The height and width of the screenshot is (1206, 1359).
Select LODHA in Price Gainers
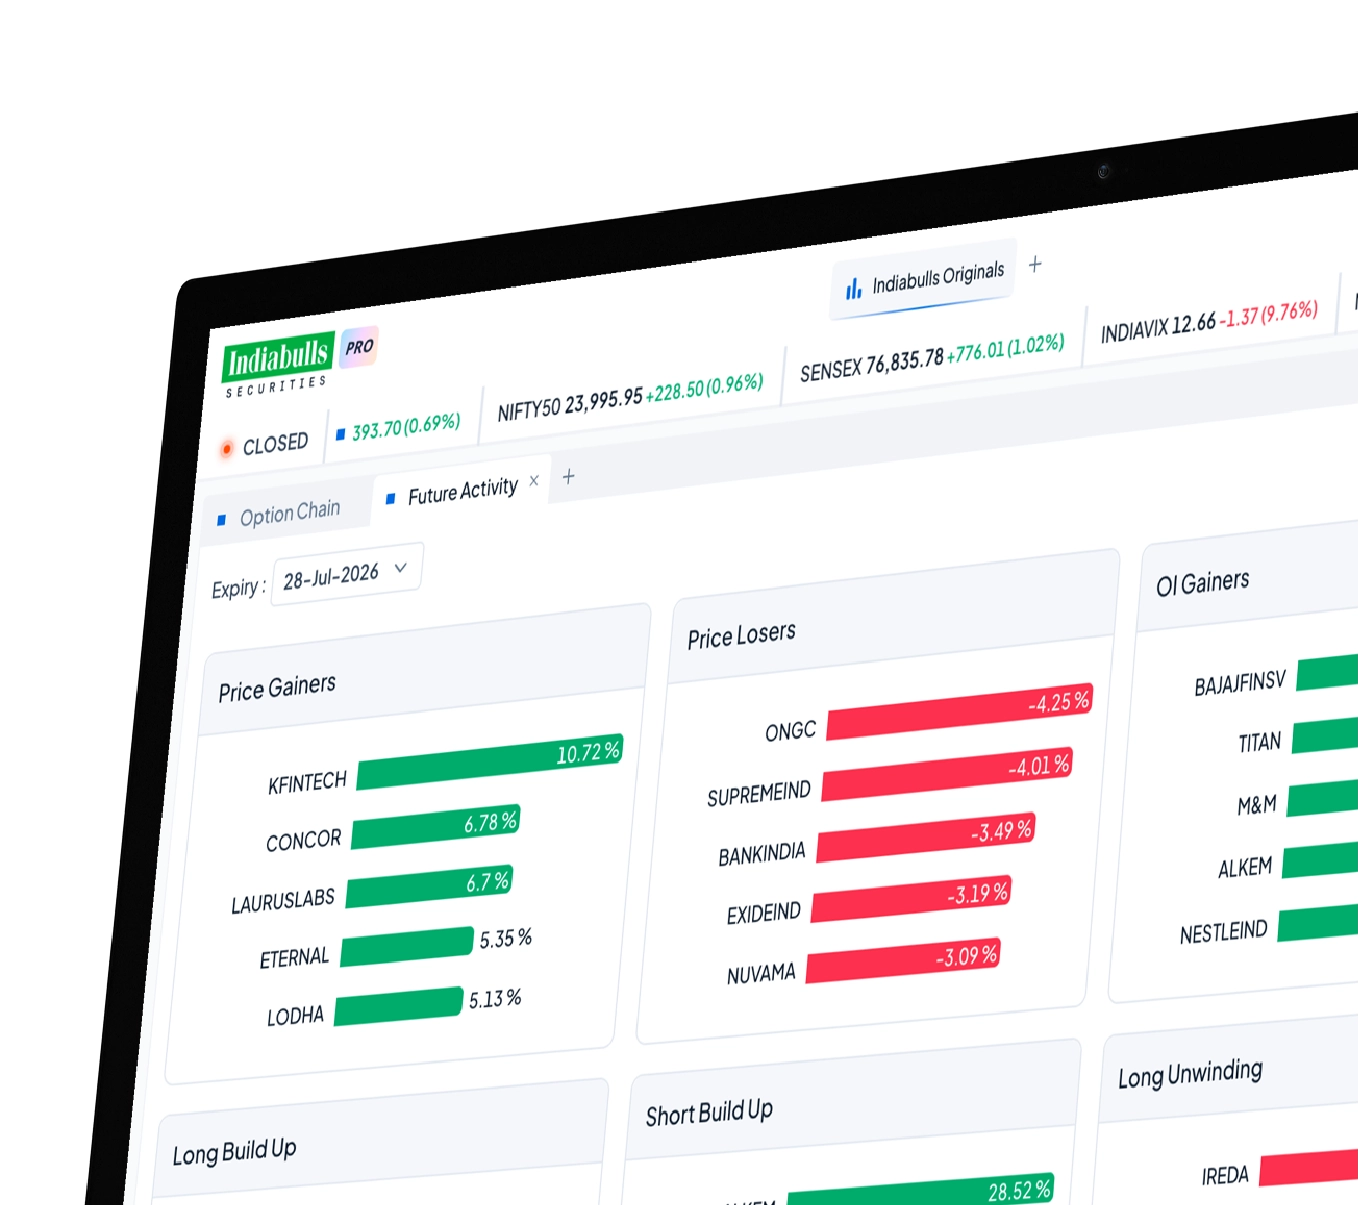tap(295, 1017)
